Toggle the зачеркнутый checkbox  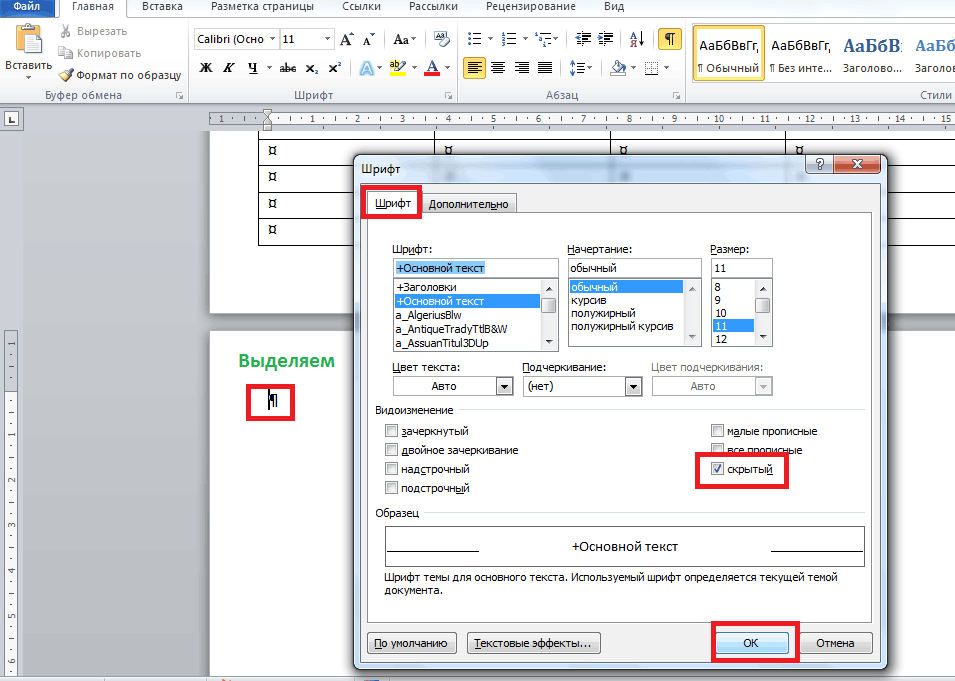pos(391,431)
